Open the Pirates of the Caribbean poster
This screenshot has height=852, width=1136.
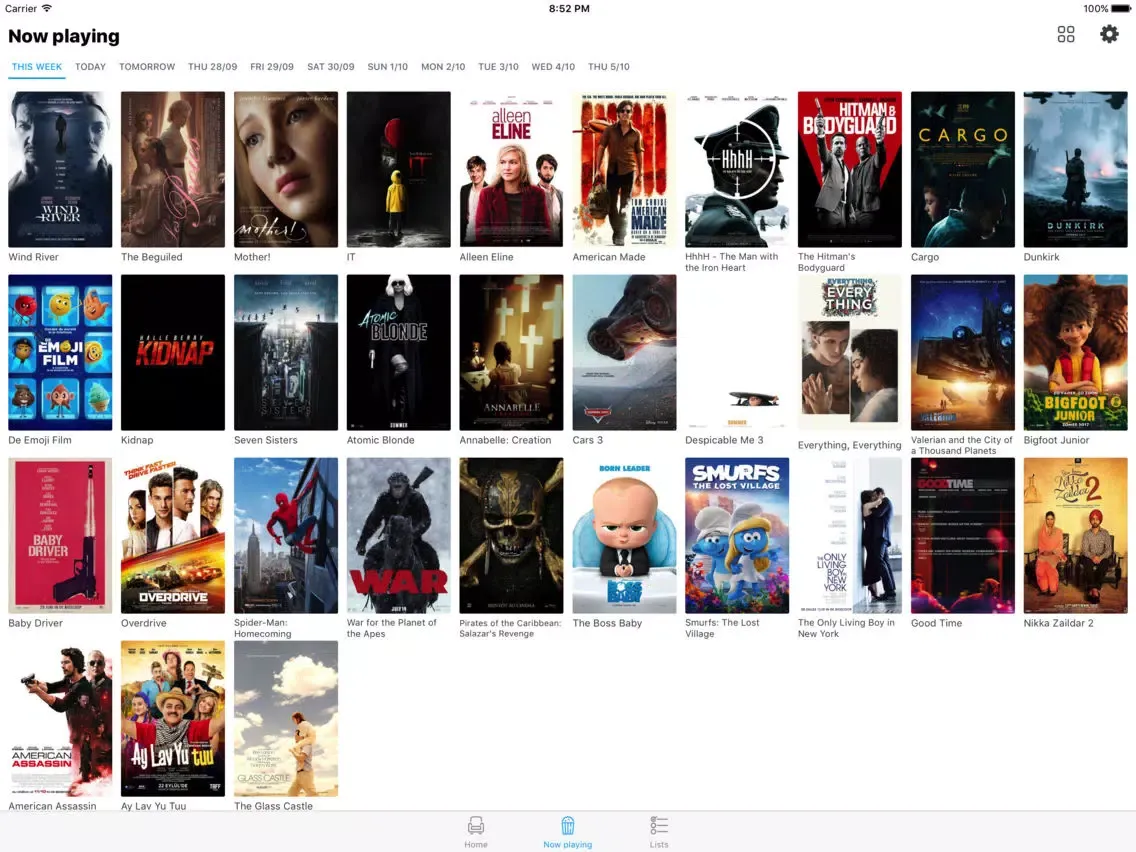click(511, 535)
